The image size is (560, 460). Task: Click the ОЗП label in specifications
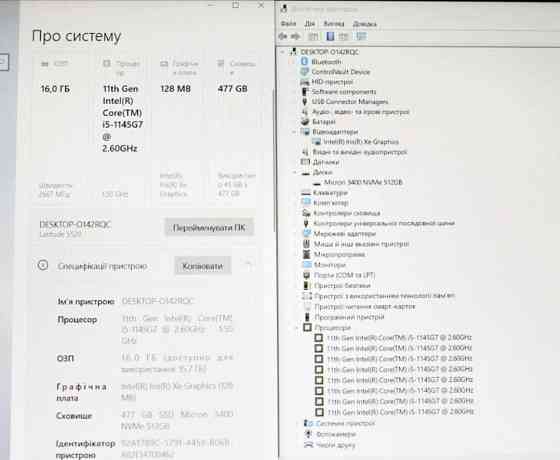point(65,358)
